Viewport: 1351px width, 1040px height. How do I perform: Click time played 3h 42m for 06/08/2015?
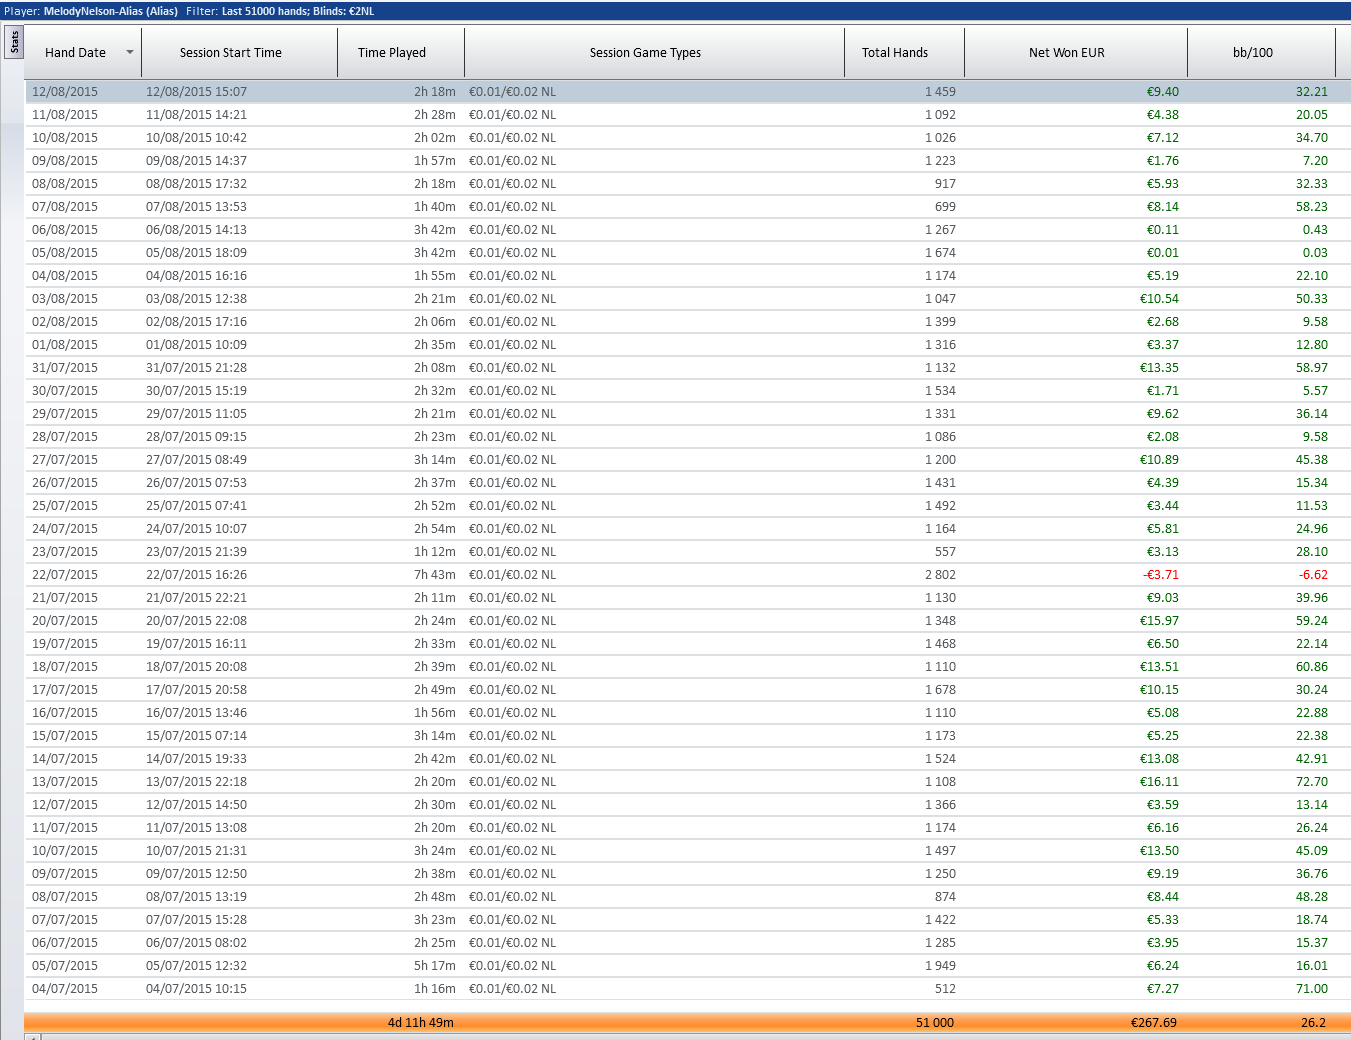point(435,230)
